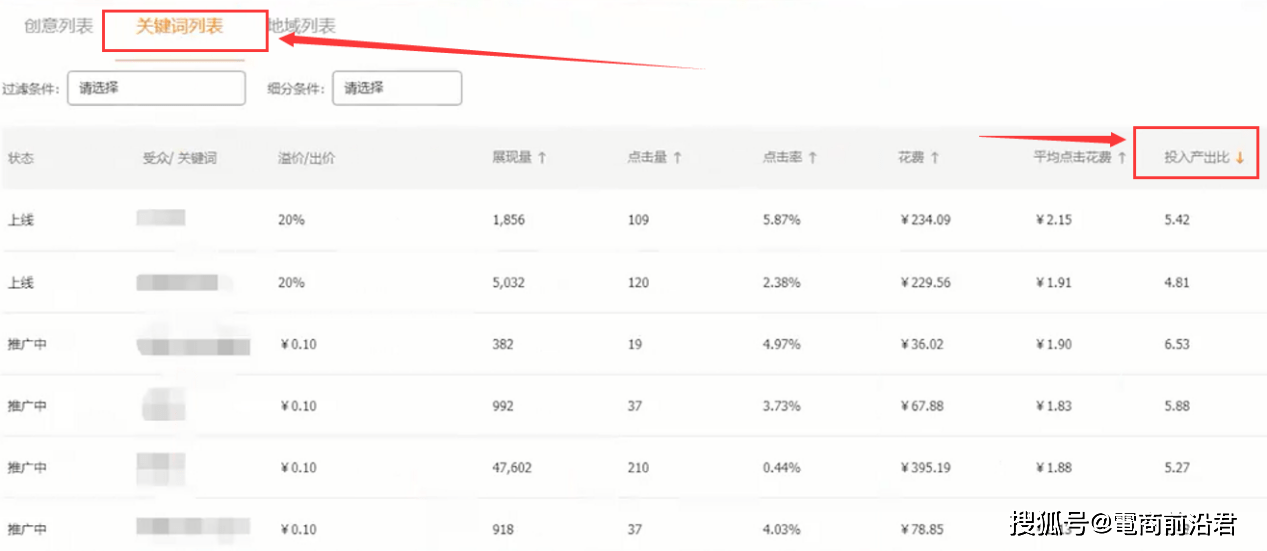Click the 状态 column header
The width and height of the screenshot is (1267, 551).
pyautogui.click(x=21, y=158)
